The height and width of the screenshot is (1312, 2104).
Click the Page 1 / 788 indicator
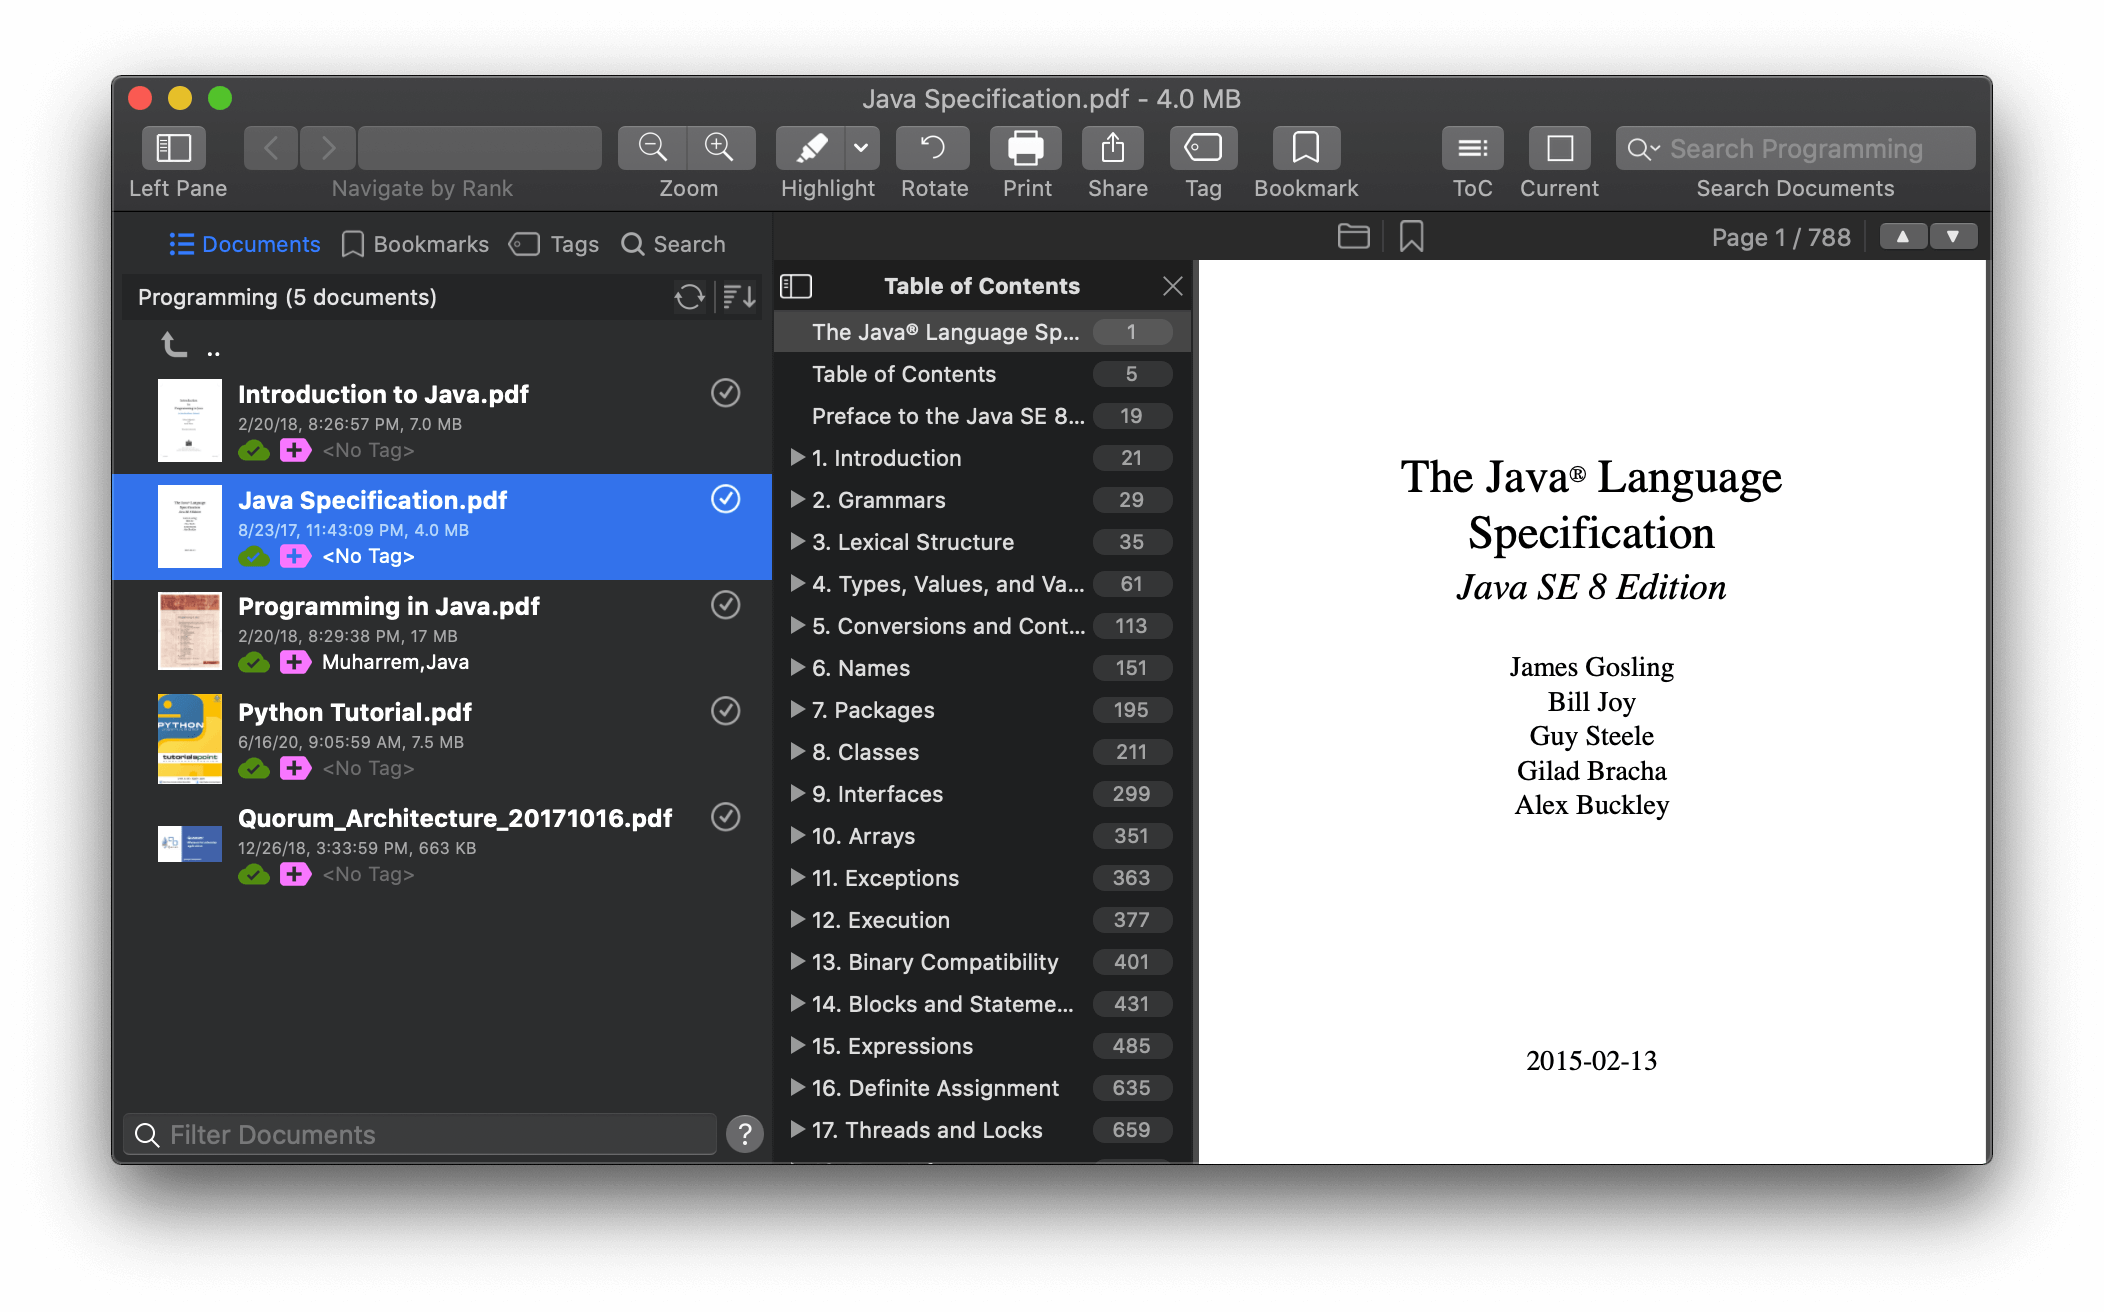(1781, 237)
